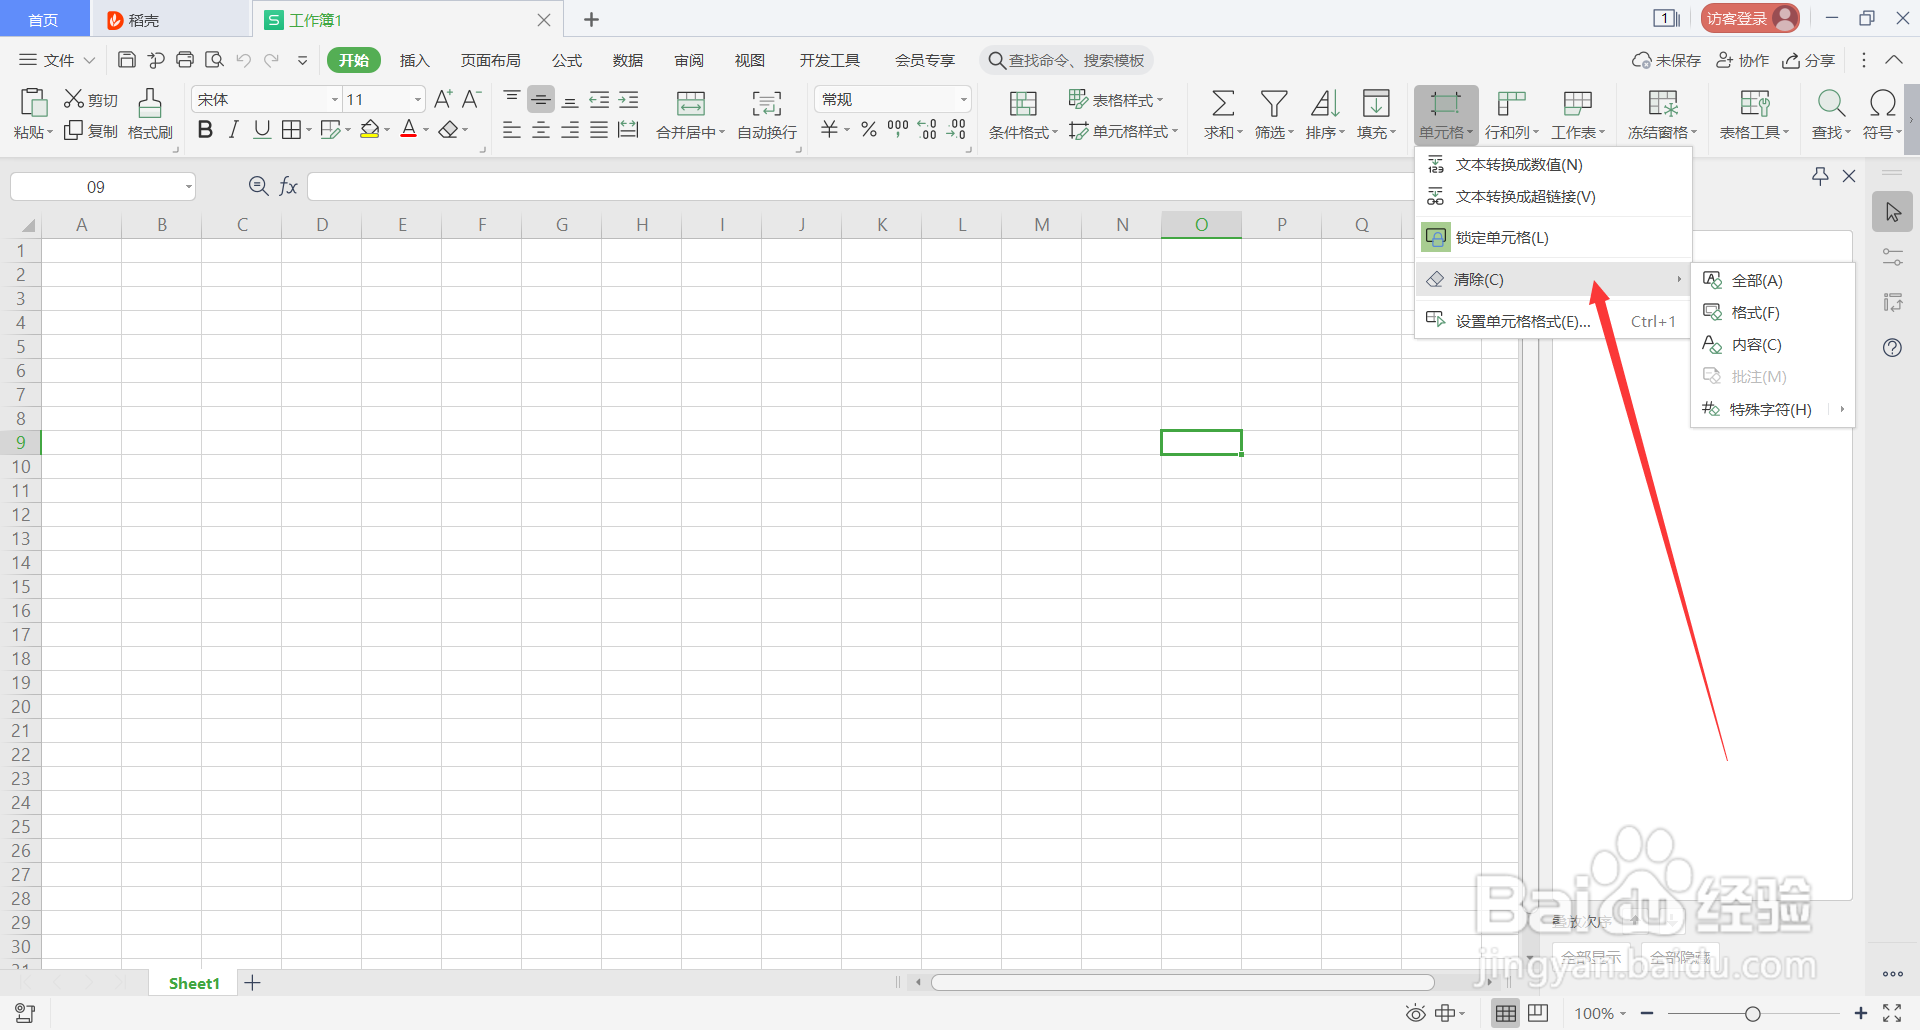Open the font color swatch picker
1920x1030 pixels.
tap(408, 128)
